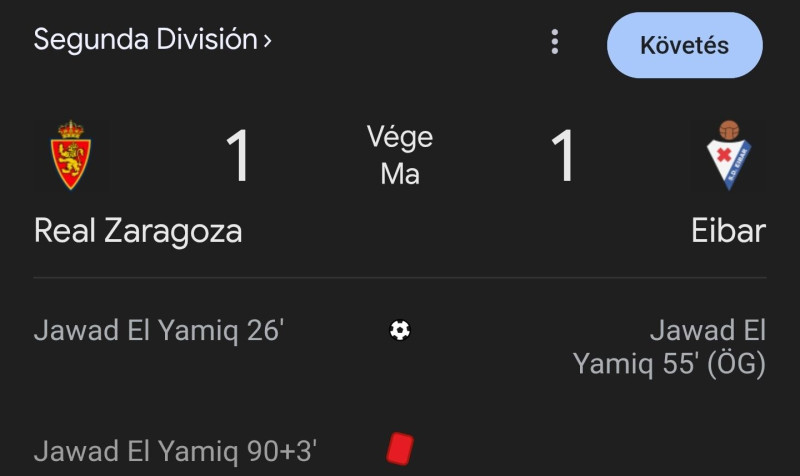Click the Eibar club crest
800x476 pixels.
pos(729,155)
